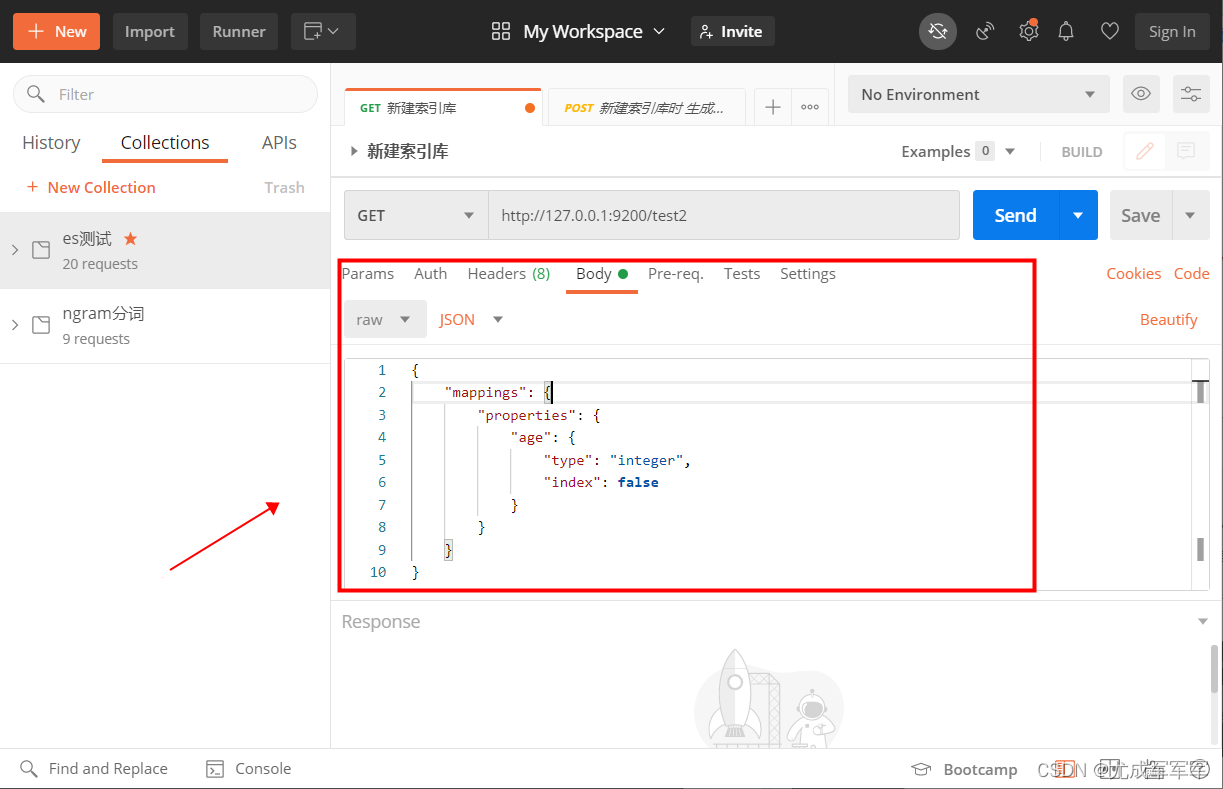
Task: Open the Tests tab
Action: 742,273
